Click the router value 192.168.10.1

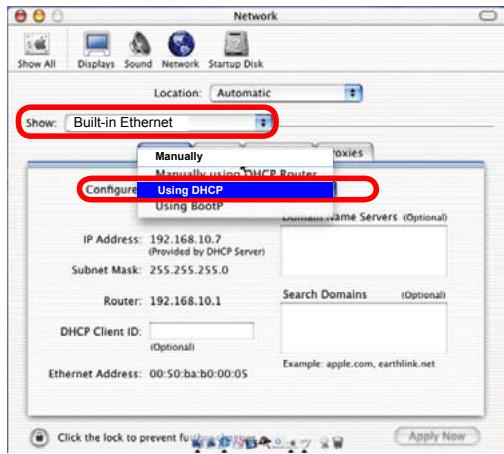186,301
